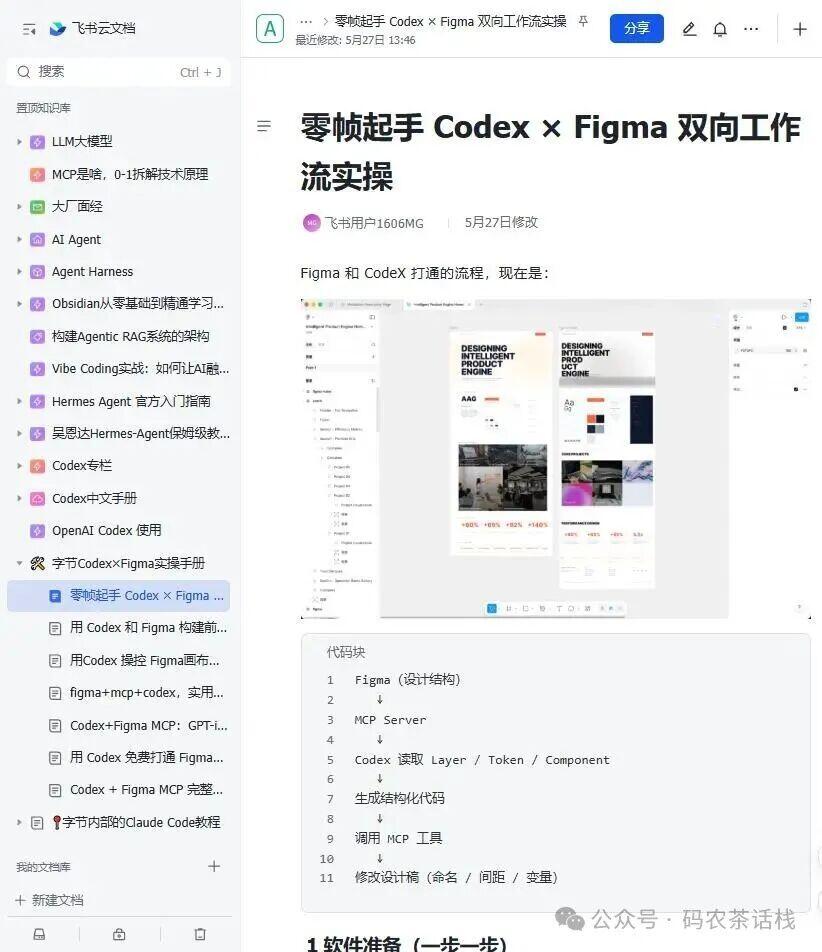The image size is (822, 952).
Task: Add to 我的文档库 with plus icon
Action: [x=214, y=866]
